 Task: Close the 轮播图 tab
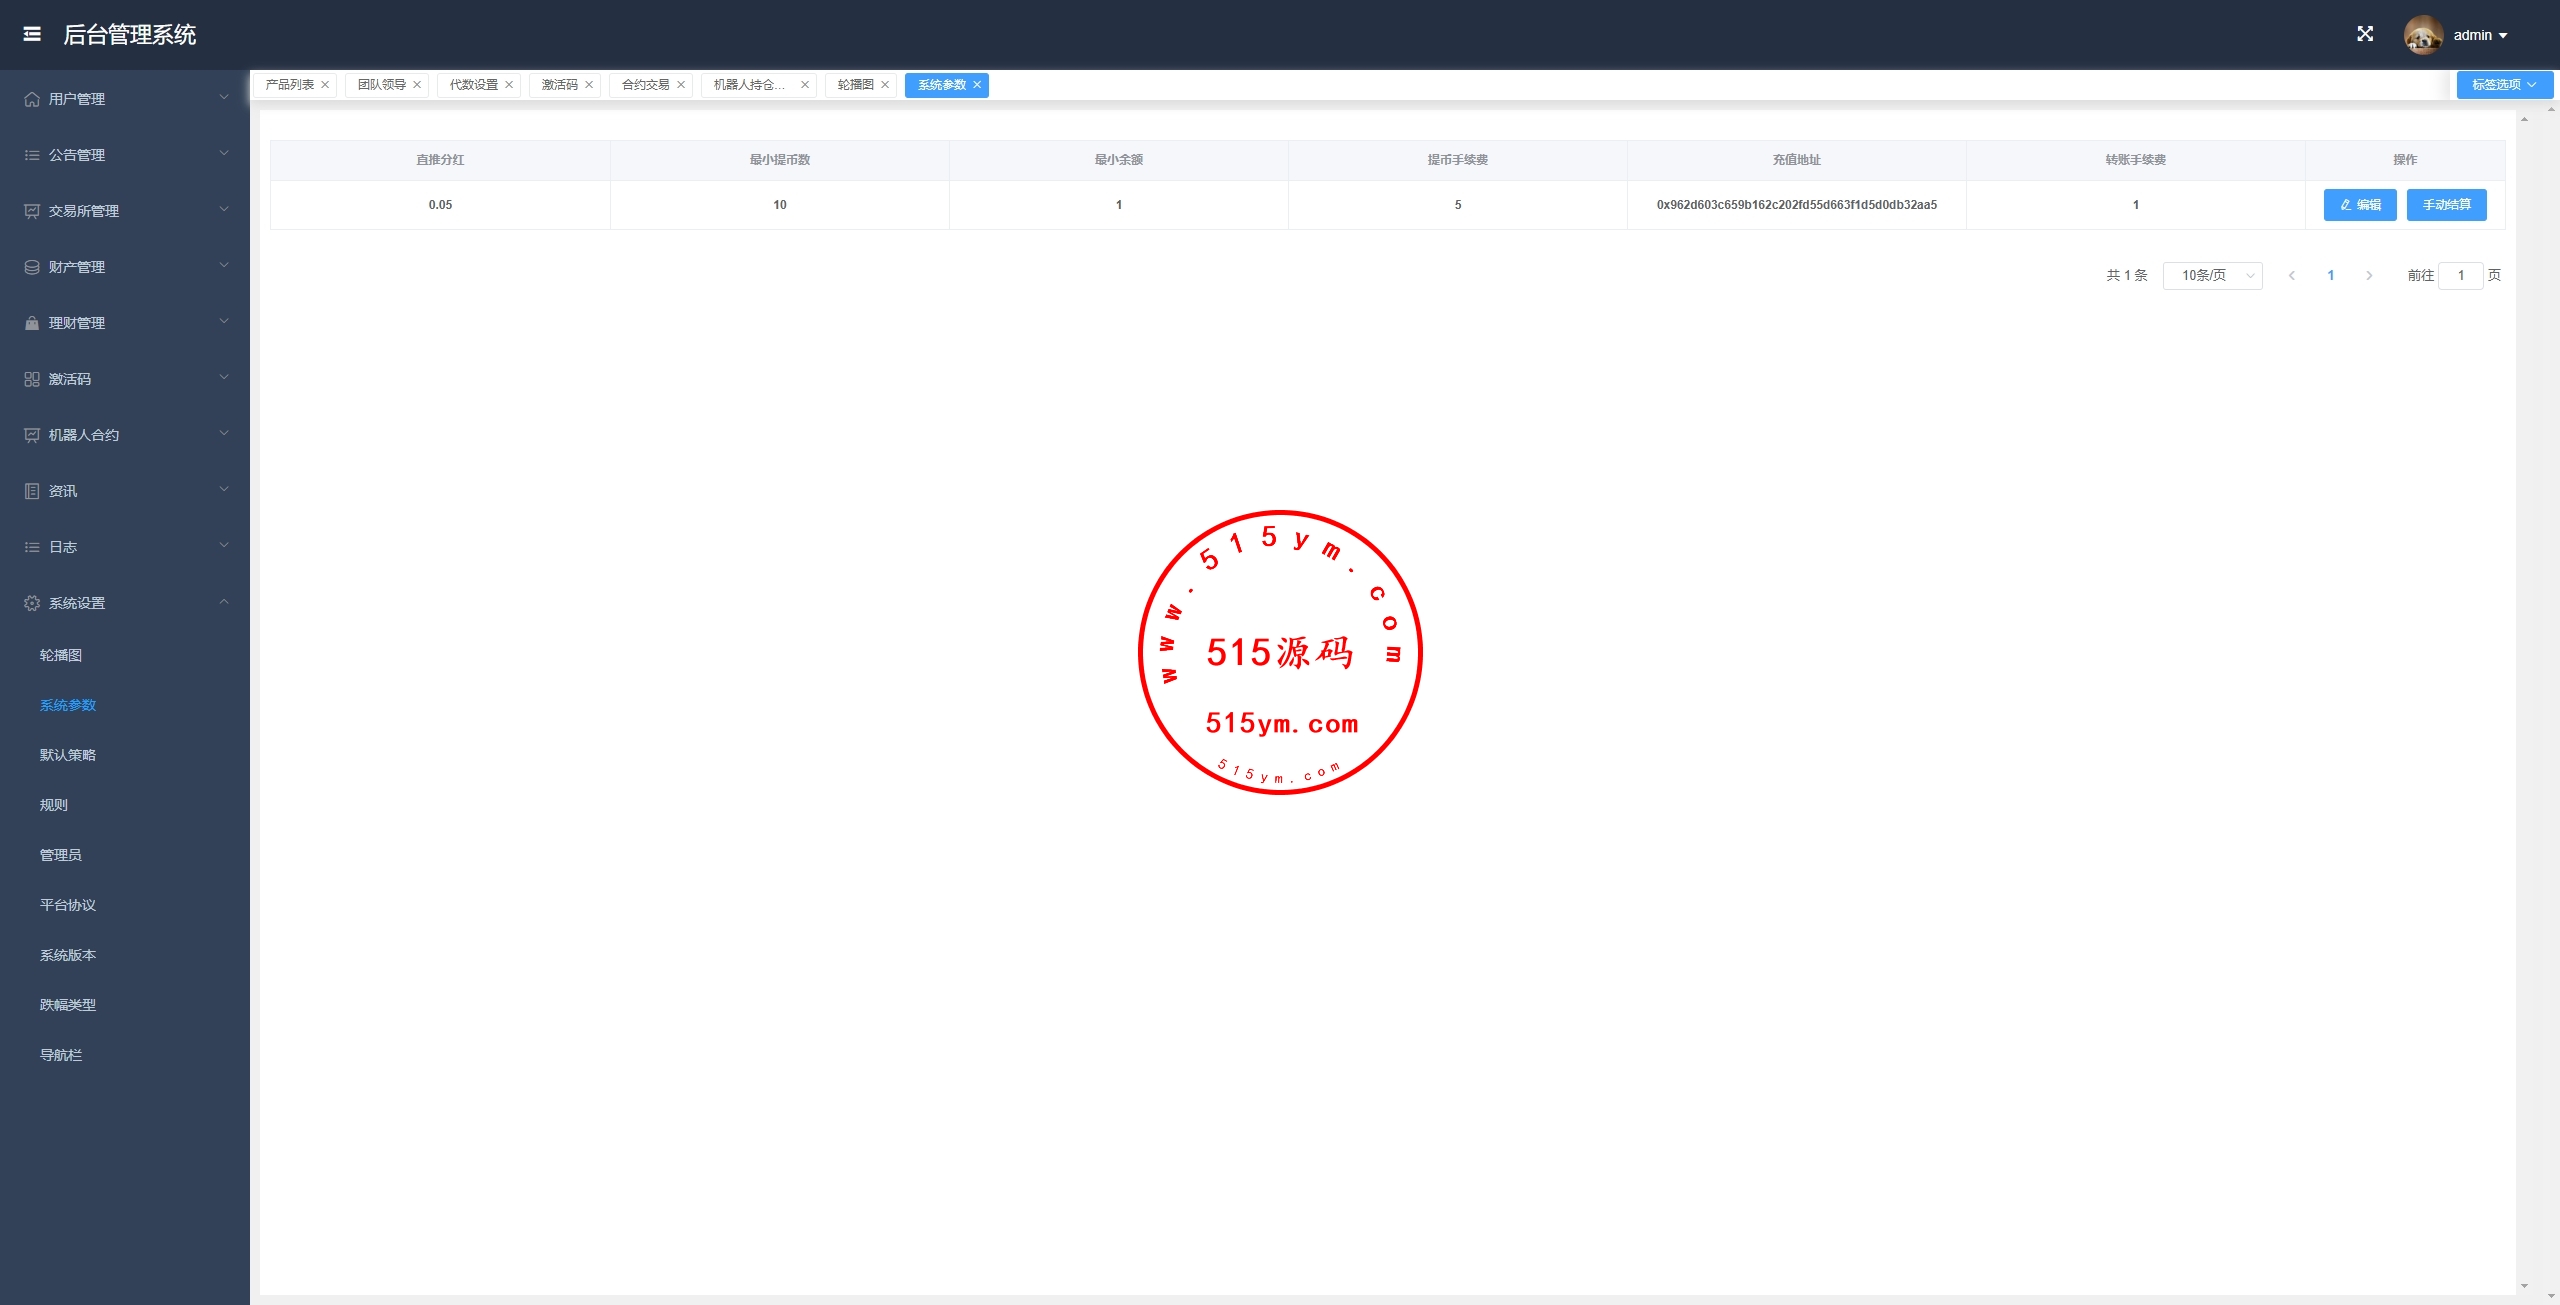(885, 85)
